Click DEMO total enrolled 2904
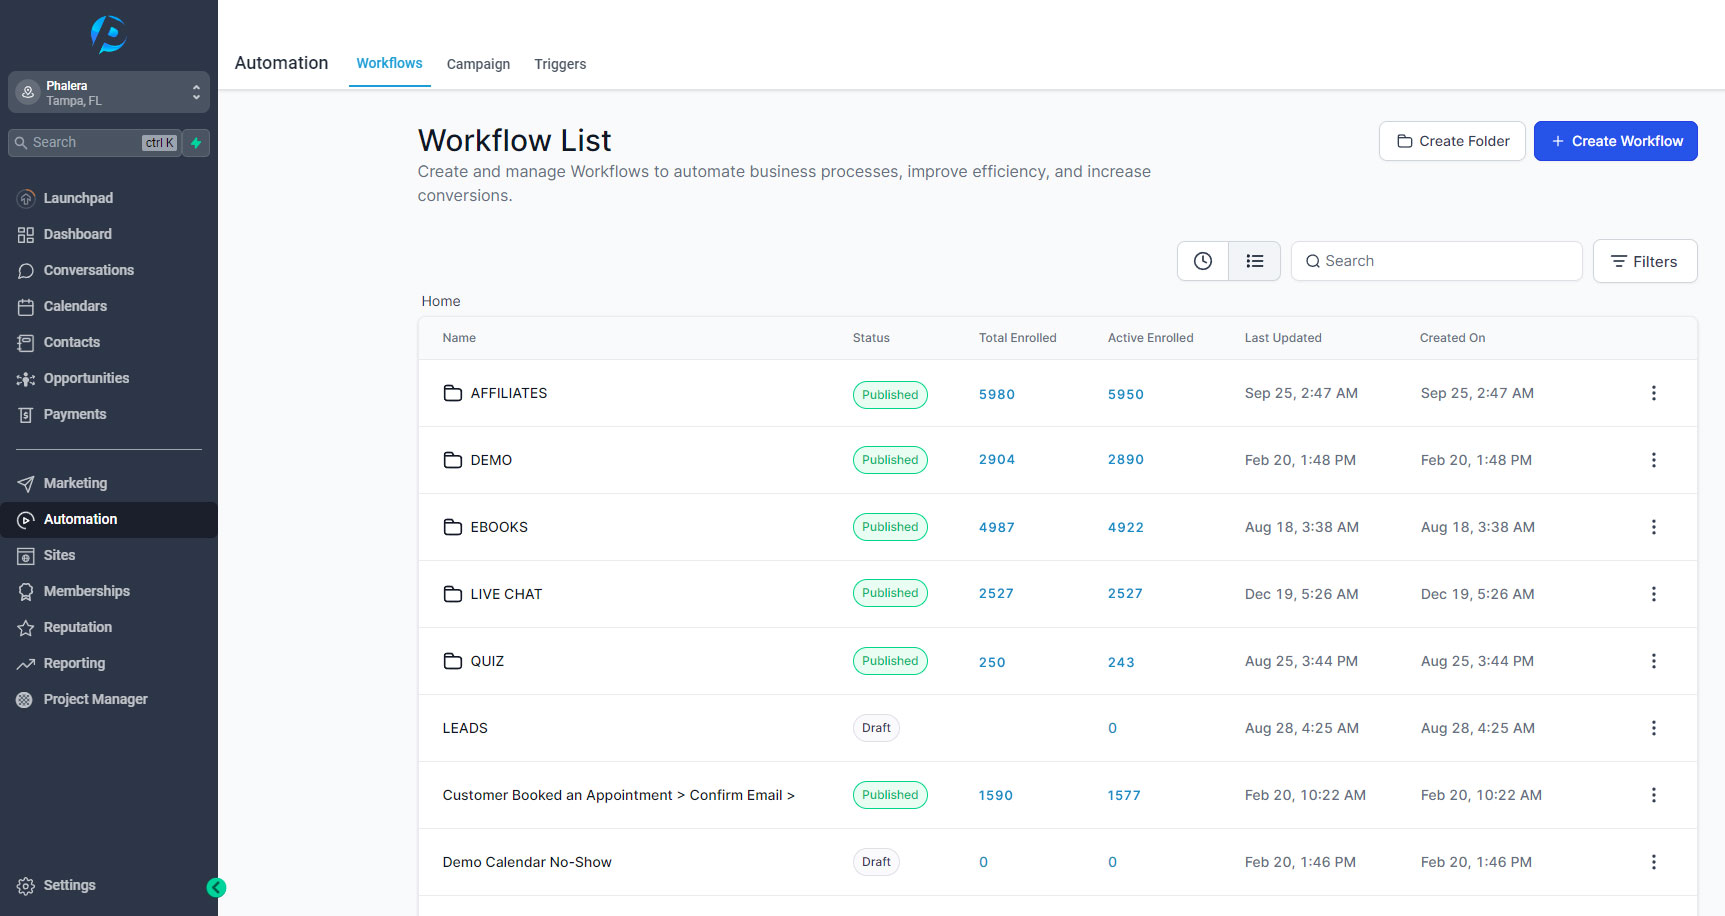This screenshot has width=1725, height=916. (x=997, y=460)
